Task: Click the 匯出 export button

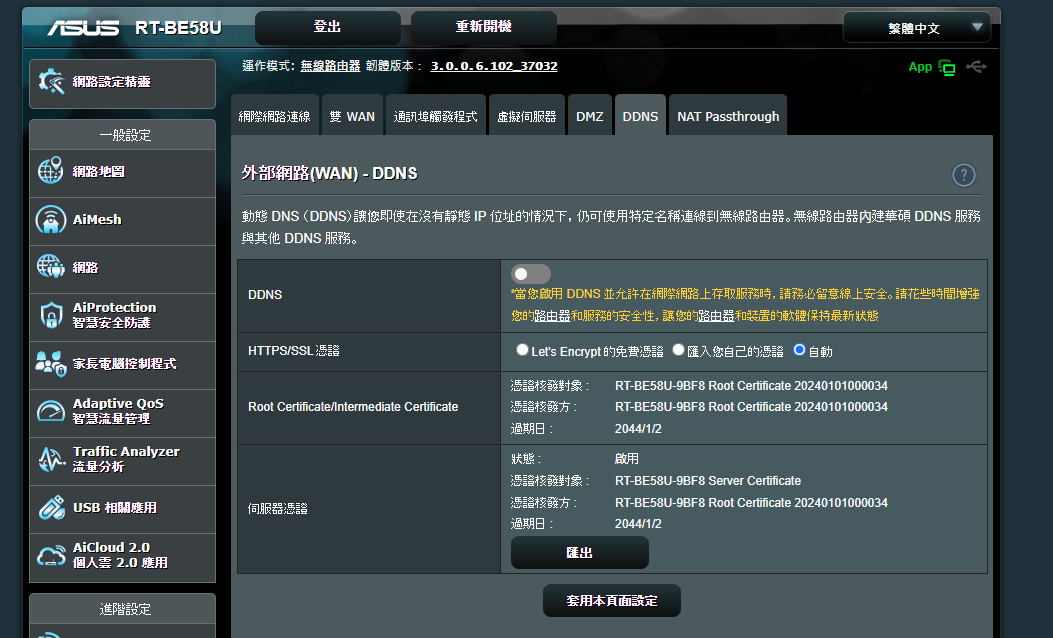Action: point(580,553)
